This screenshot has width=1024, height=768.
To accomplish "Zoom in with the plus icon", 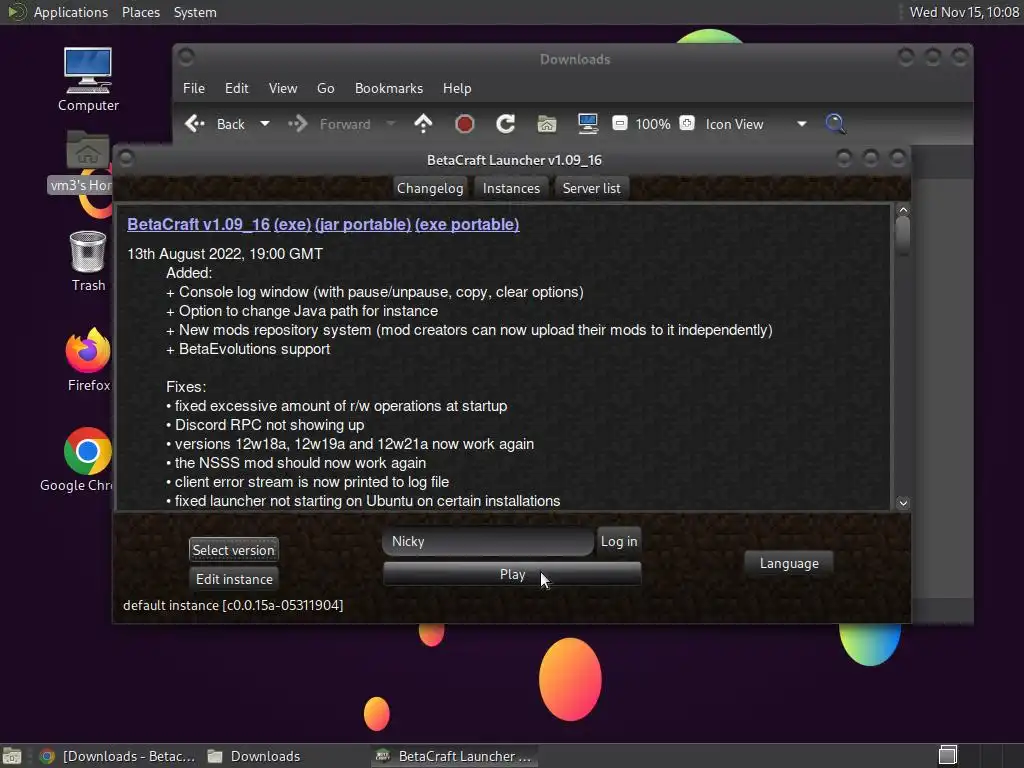I will pyautogui.click(x=687, y=123).
